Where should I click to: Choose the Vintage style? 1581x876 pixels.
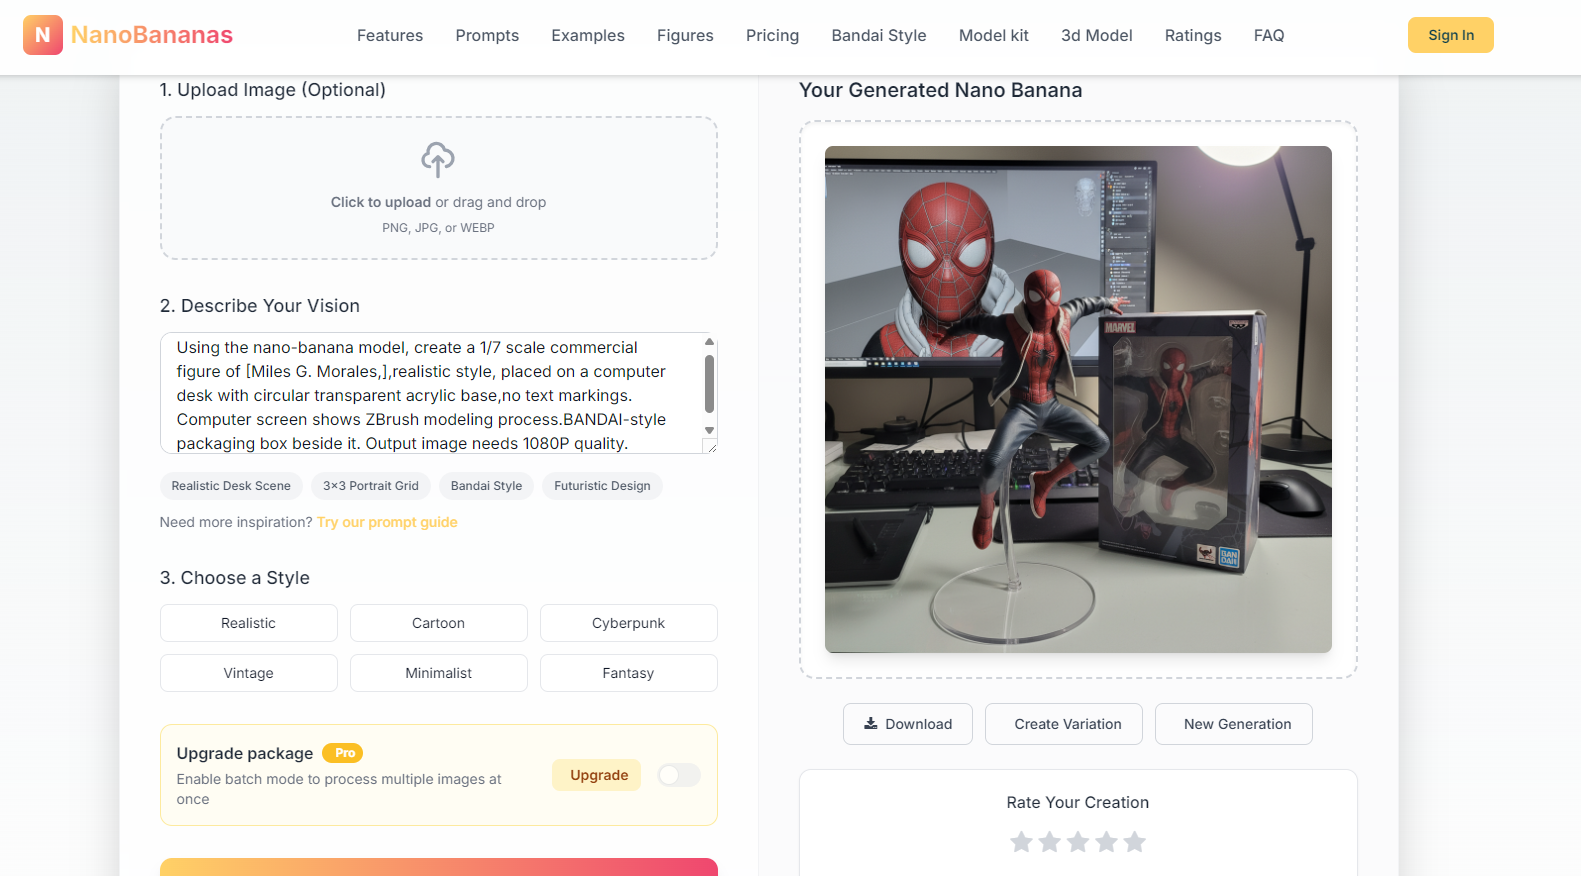click(x=249, y=673)
